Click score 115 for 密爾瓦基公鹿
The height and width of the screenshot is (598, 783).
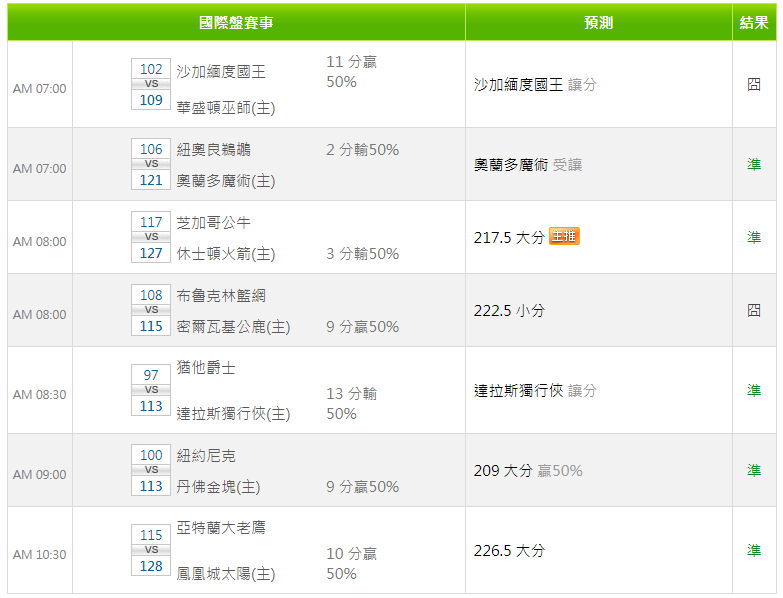pos(151,326)
